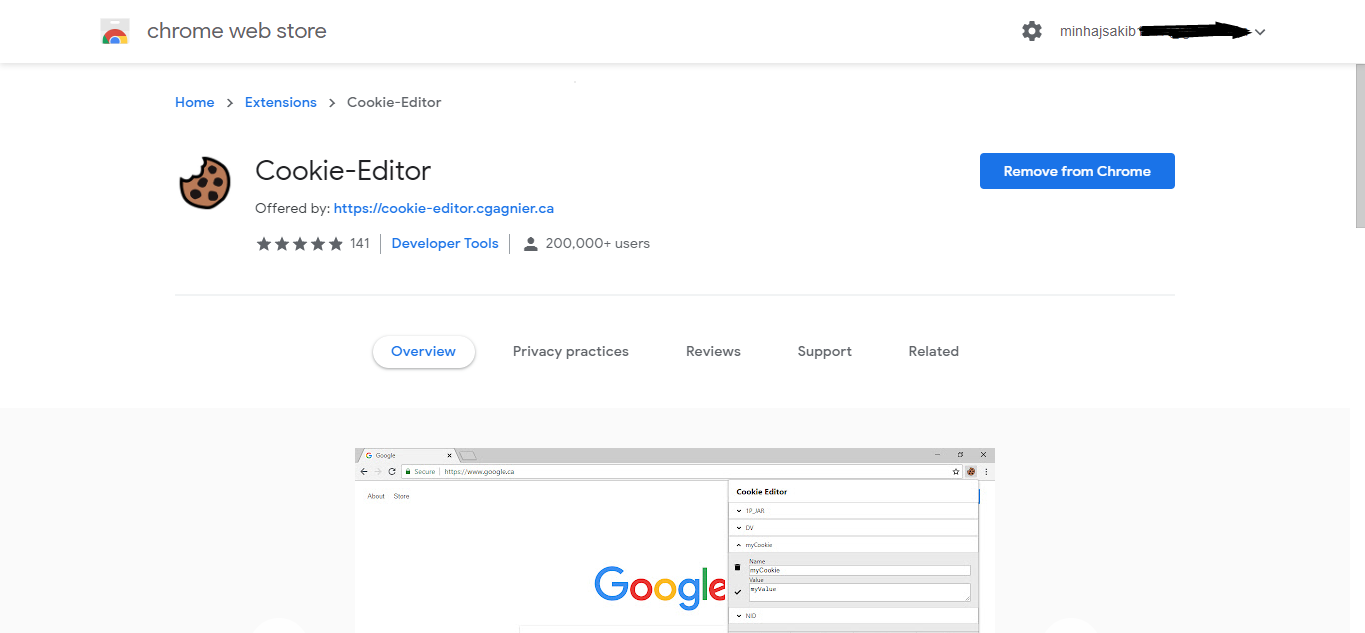Switch to the Reviews tab
The height and width of the screenshot is (633, 1365).
[x=712, y=351]
